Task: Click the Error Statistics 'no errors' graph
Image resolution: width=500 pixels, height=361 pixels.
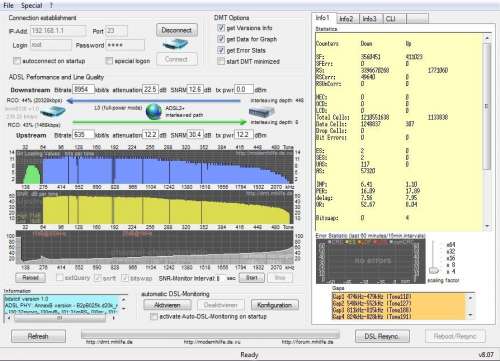Action: coord(371,261)
